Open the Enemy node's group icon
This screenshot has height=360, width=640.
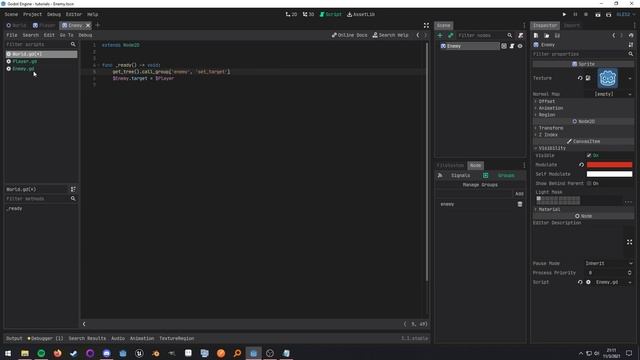(504, 46)
